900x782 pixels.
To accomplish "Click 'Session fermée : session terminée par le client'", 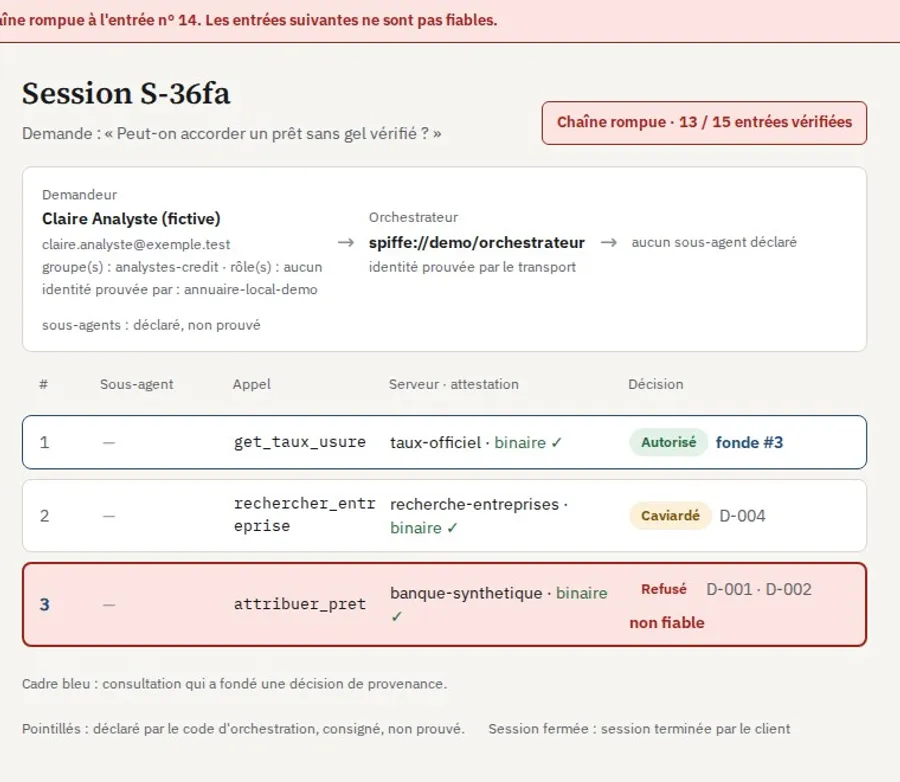I will (x=639, y=729).
